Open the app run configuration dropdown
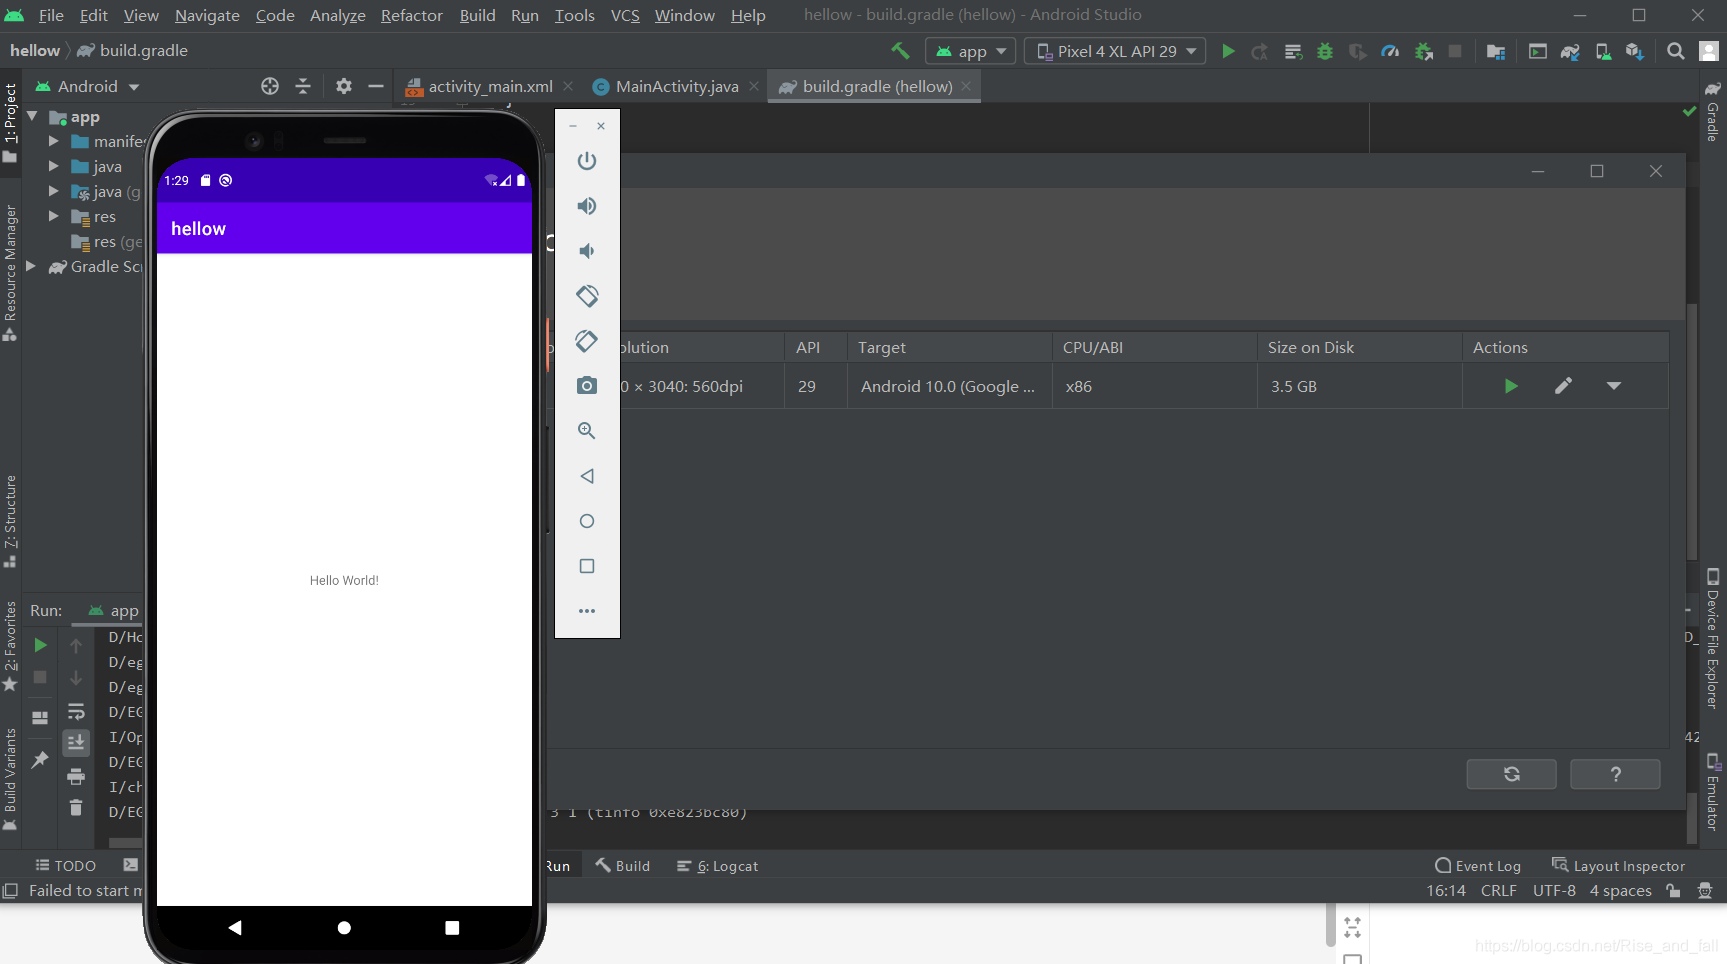1727x964 pixels. click(969, 51)
